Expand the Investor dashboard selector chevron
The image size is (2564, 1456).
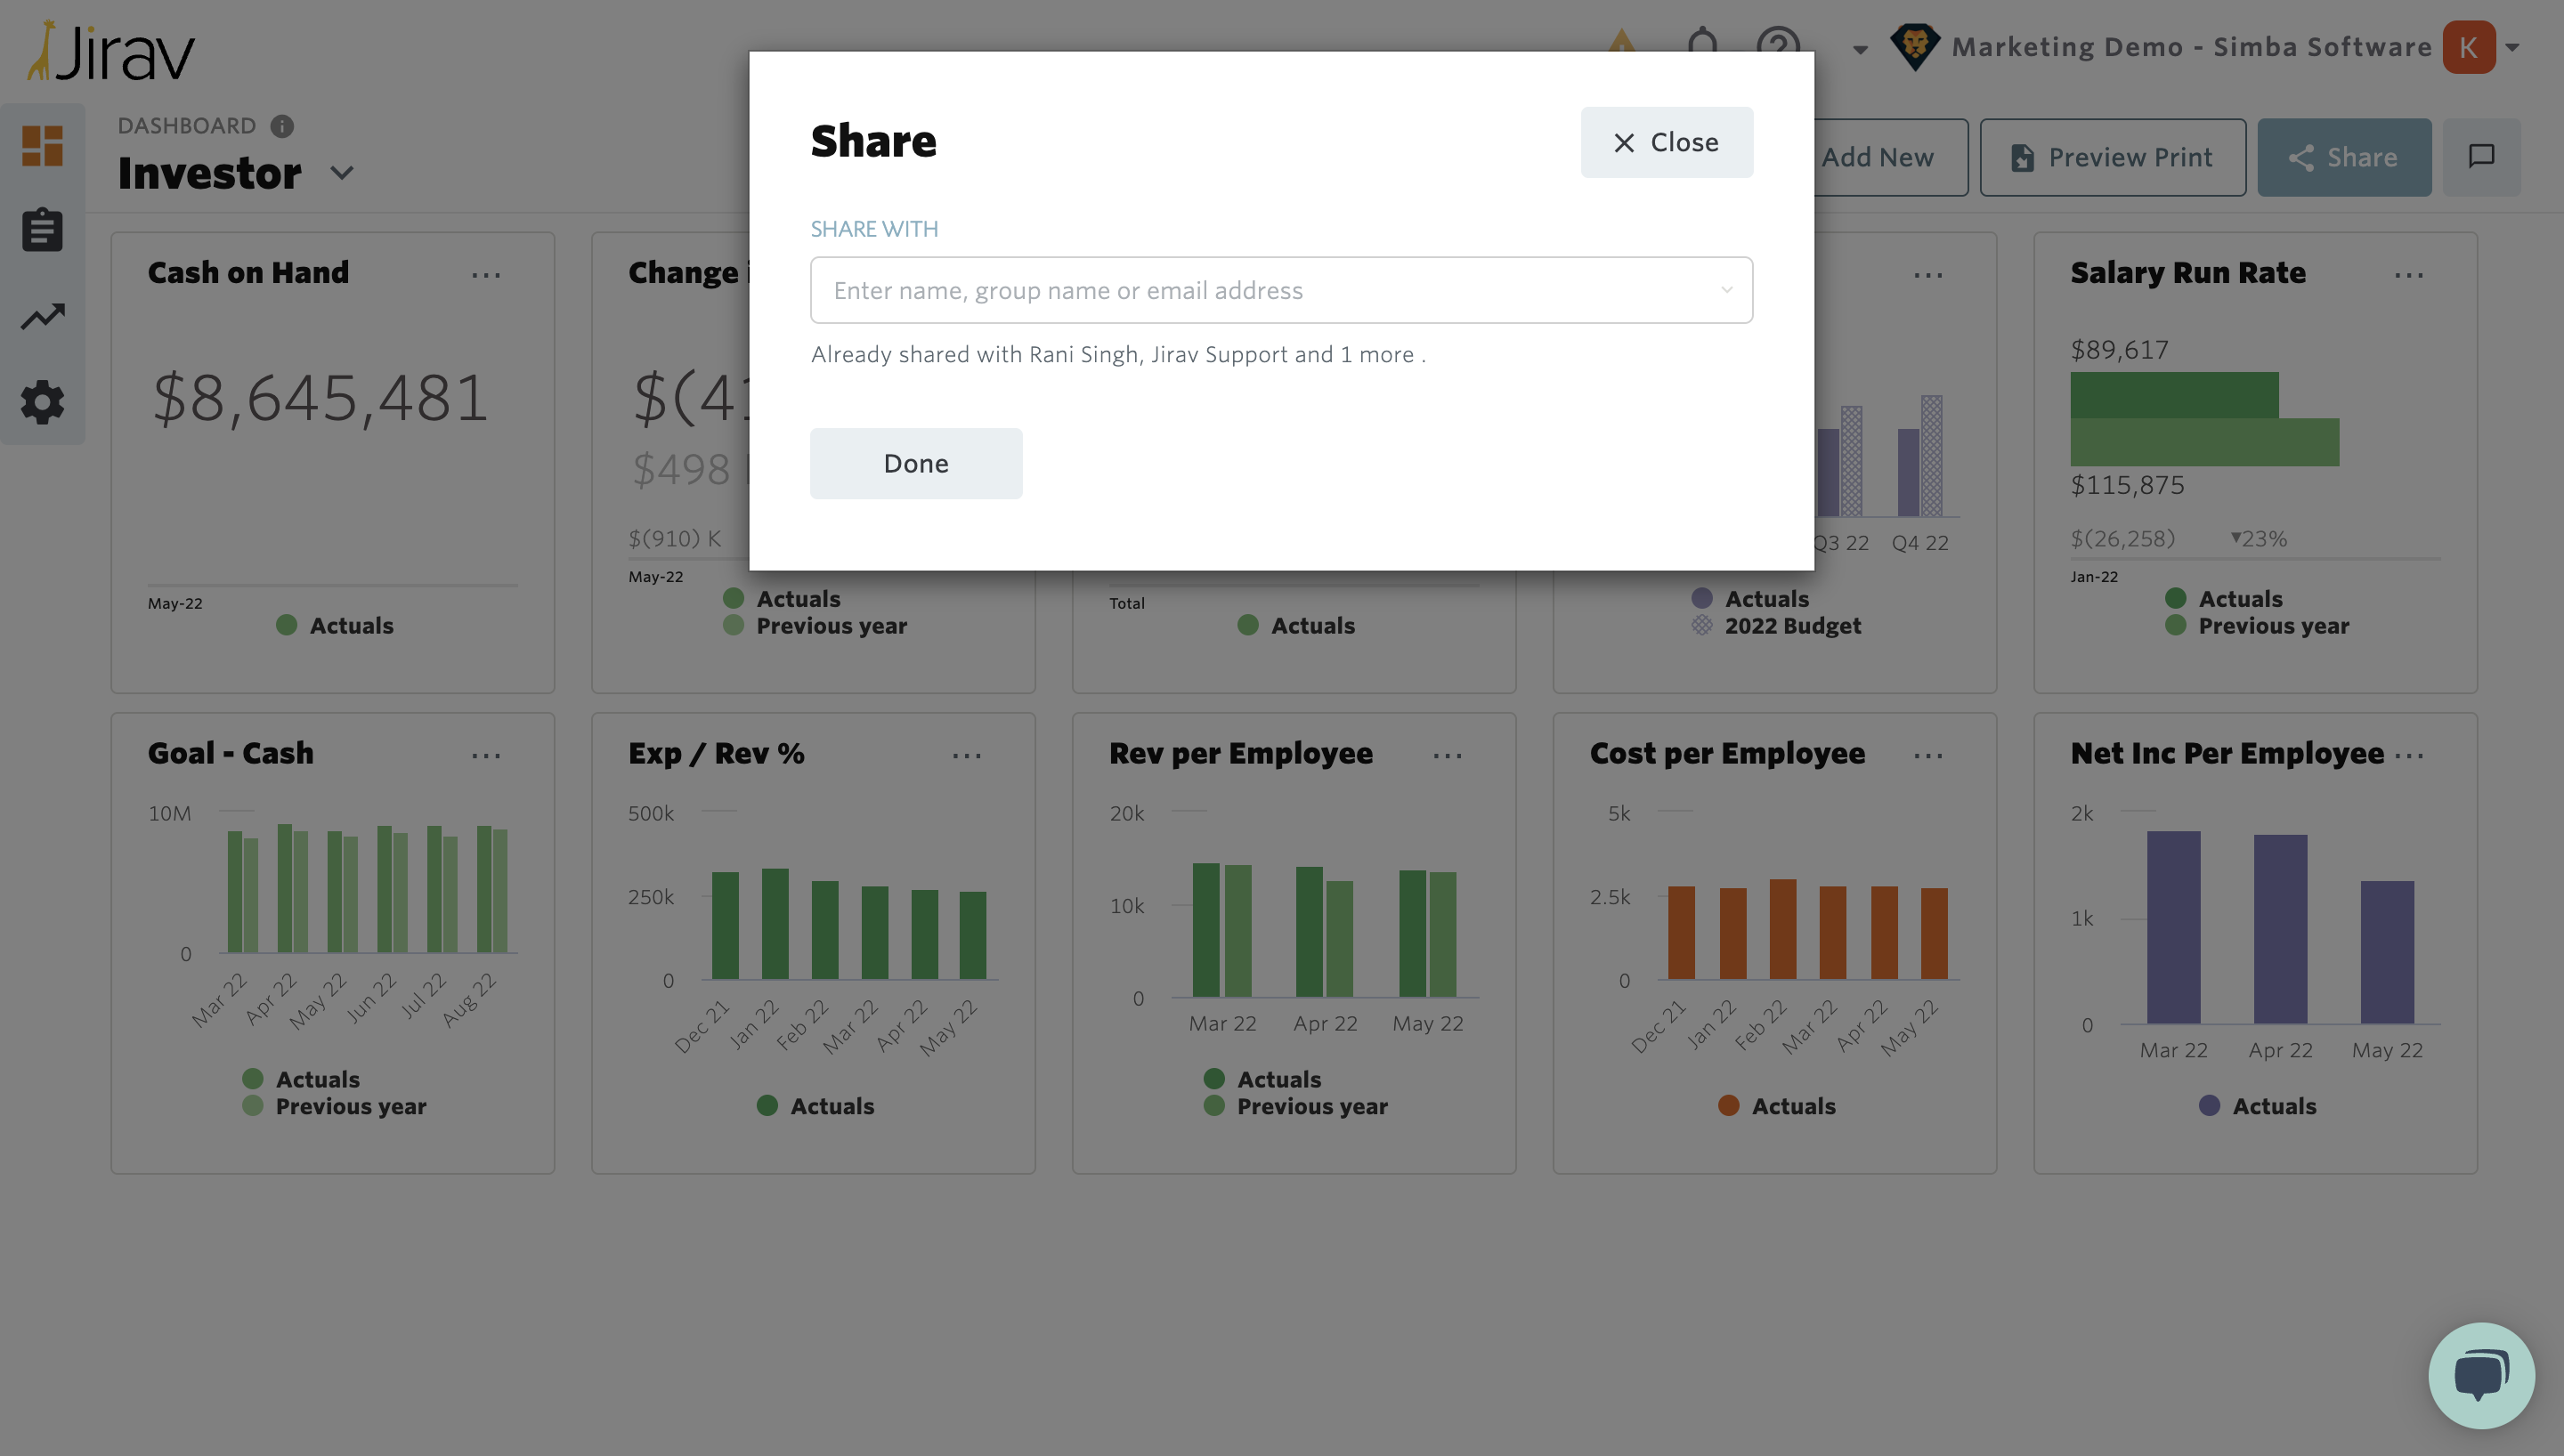click(342, 173)
